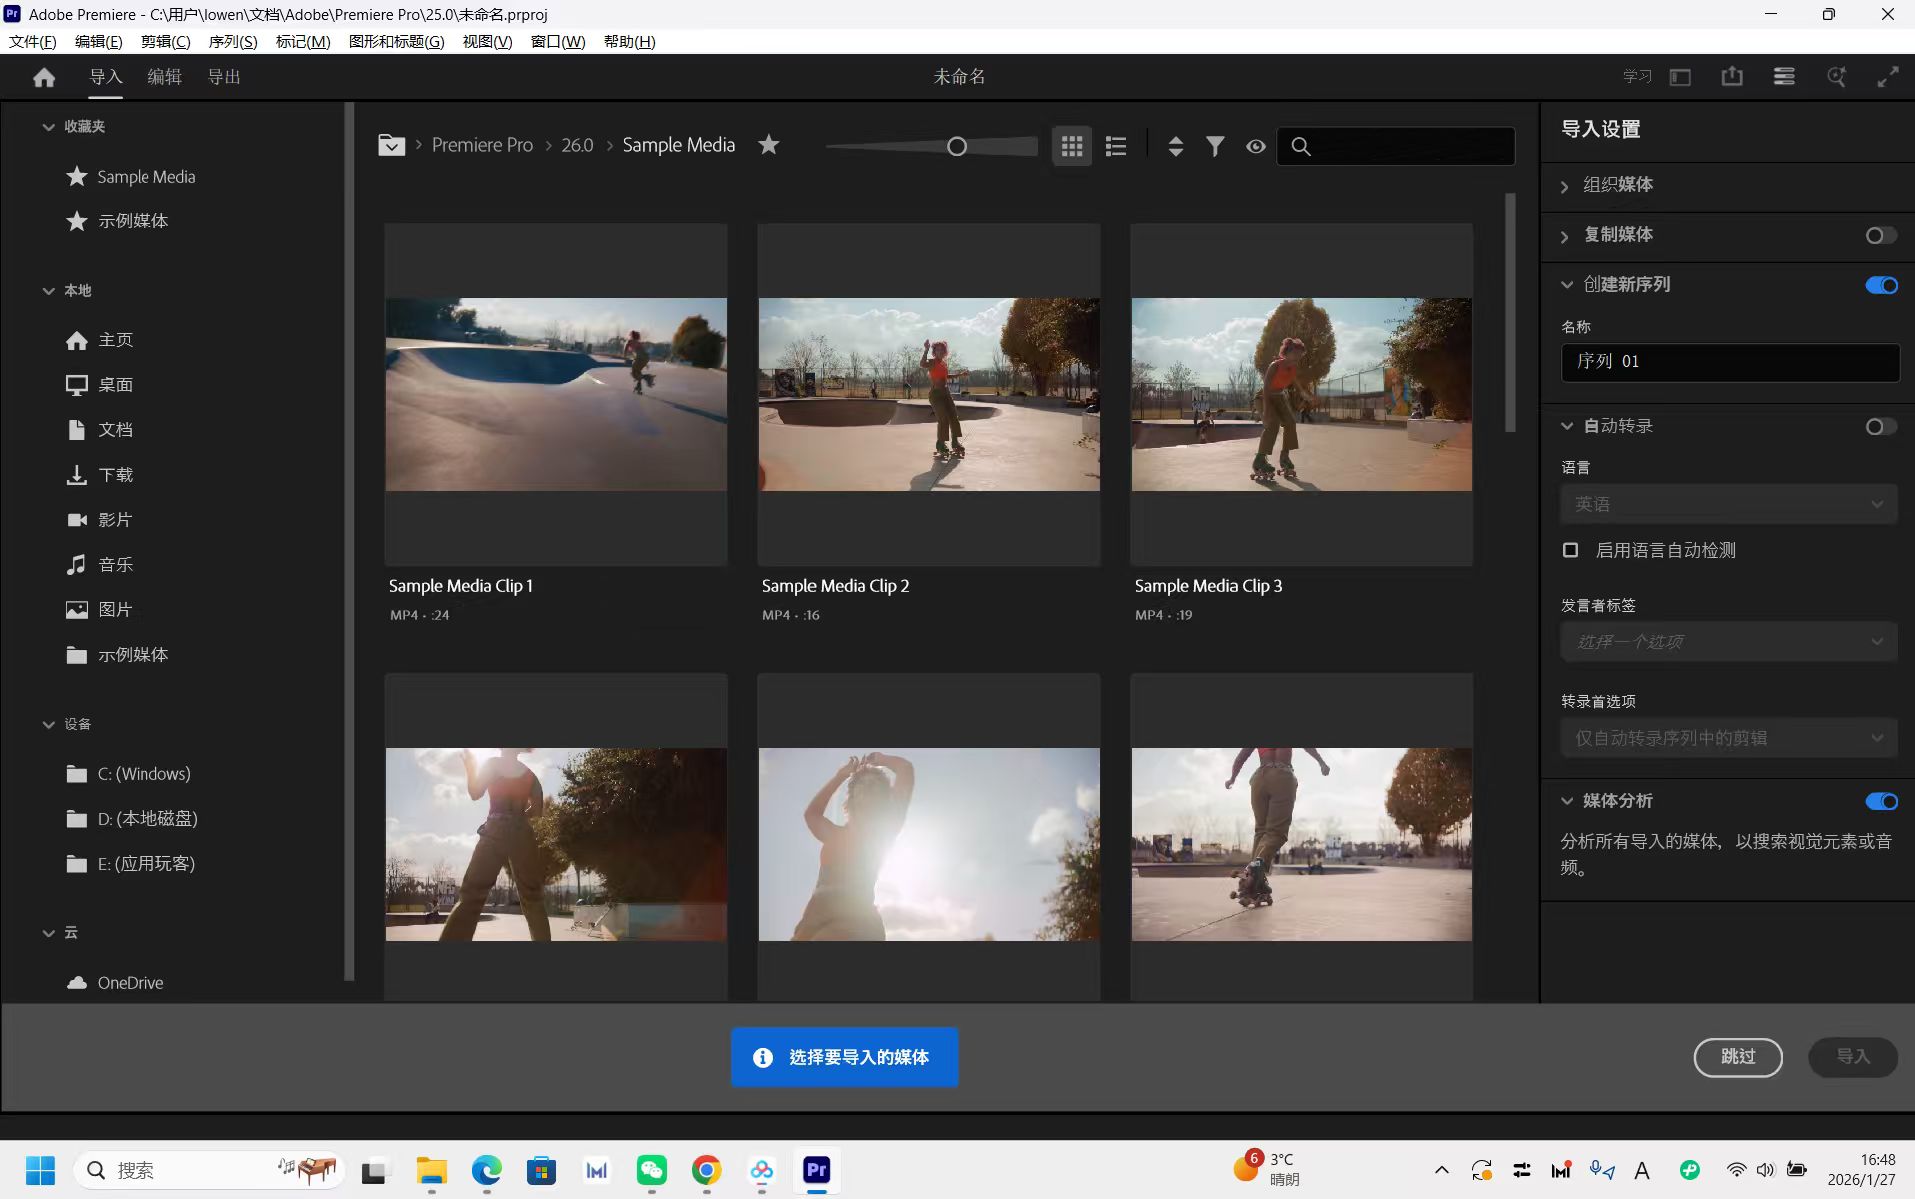Click the 跳过 button
1915x1199 pixels.
click(1737, 1057)
